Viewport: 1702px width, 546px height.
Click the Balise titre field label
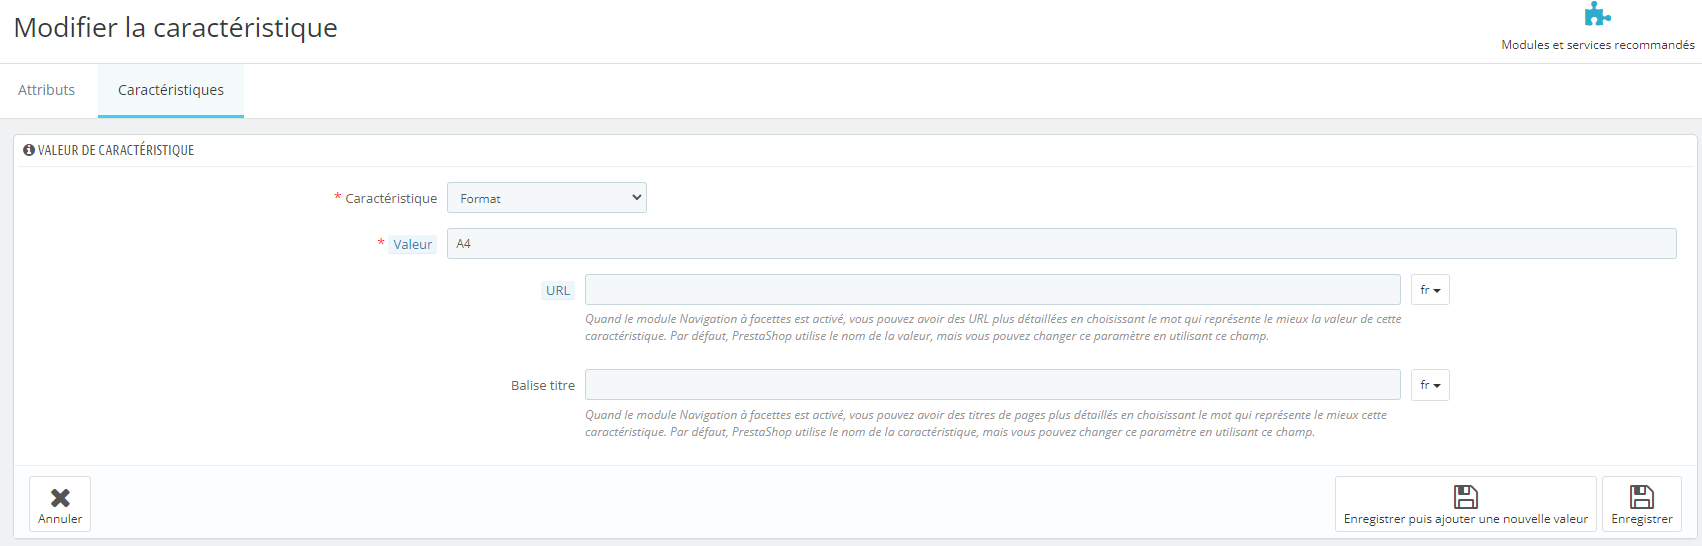pos(543,385)
